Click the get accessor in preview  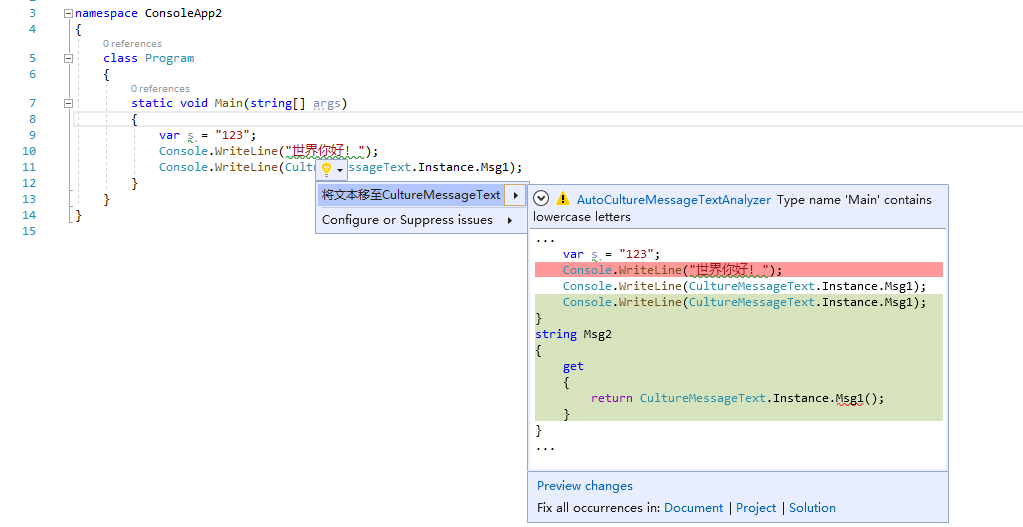[x=573, y=366]
